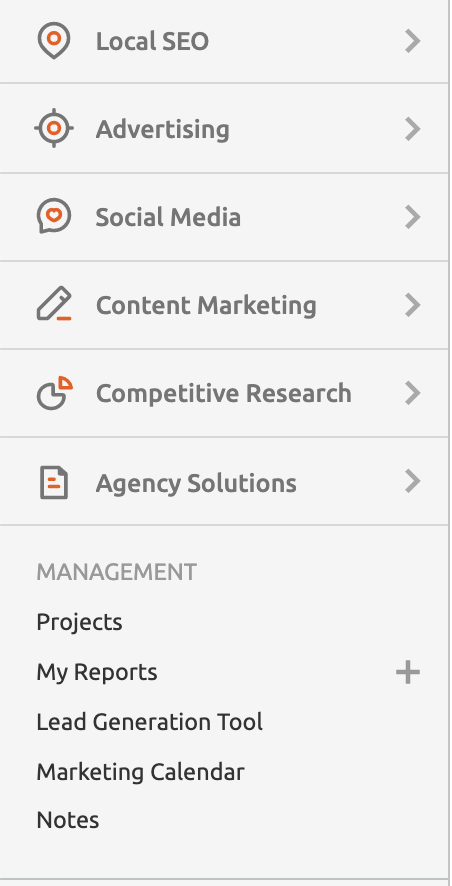This screenshot has height=886, width=452.
Task: Expand Content Marketing using the chevron arrow
Action: 413,305
